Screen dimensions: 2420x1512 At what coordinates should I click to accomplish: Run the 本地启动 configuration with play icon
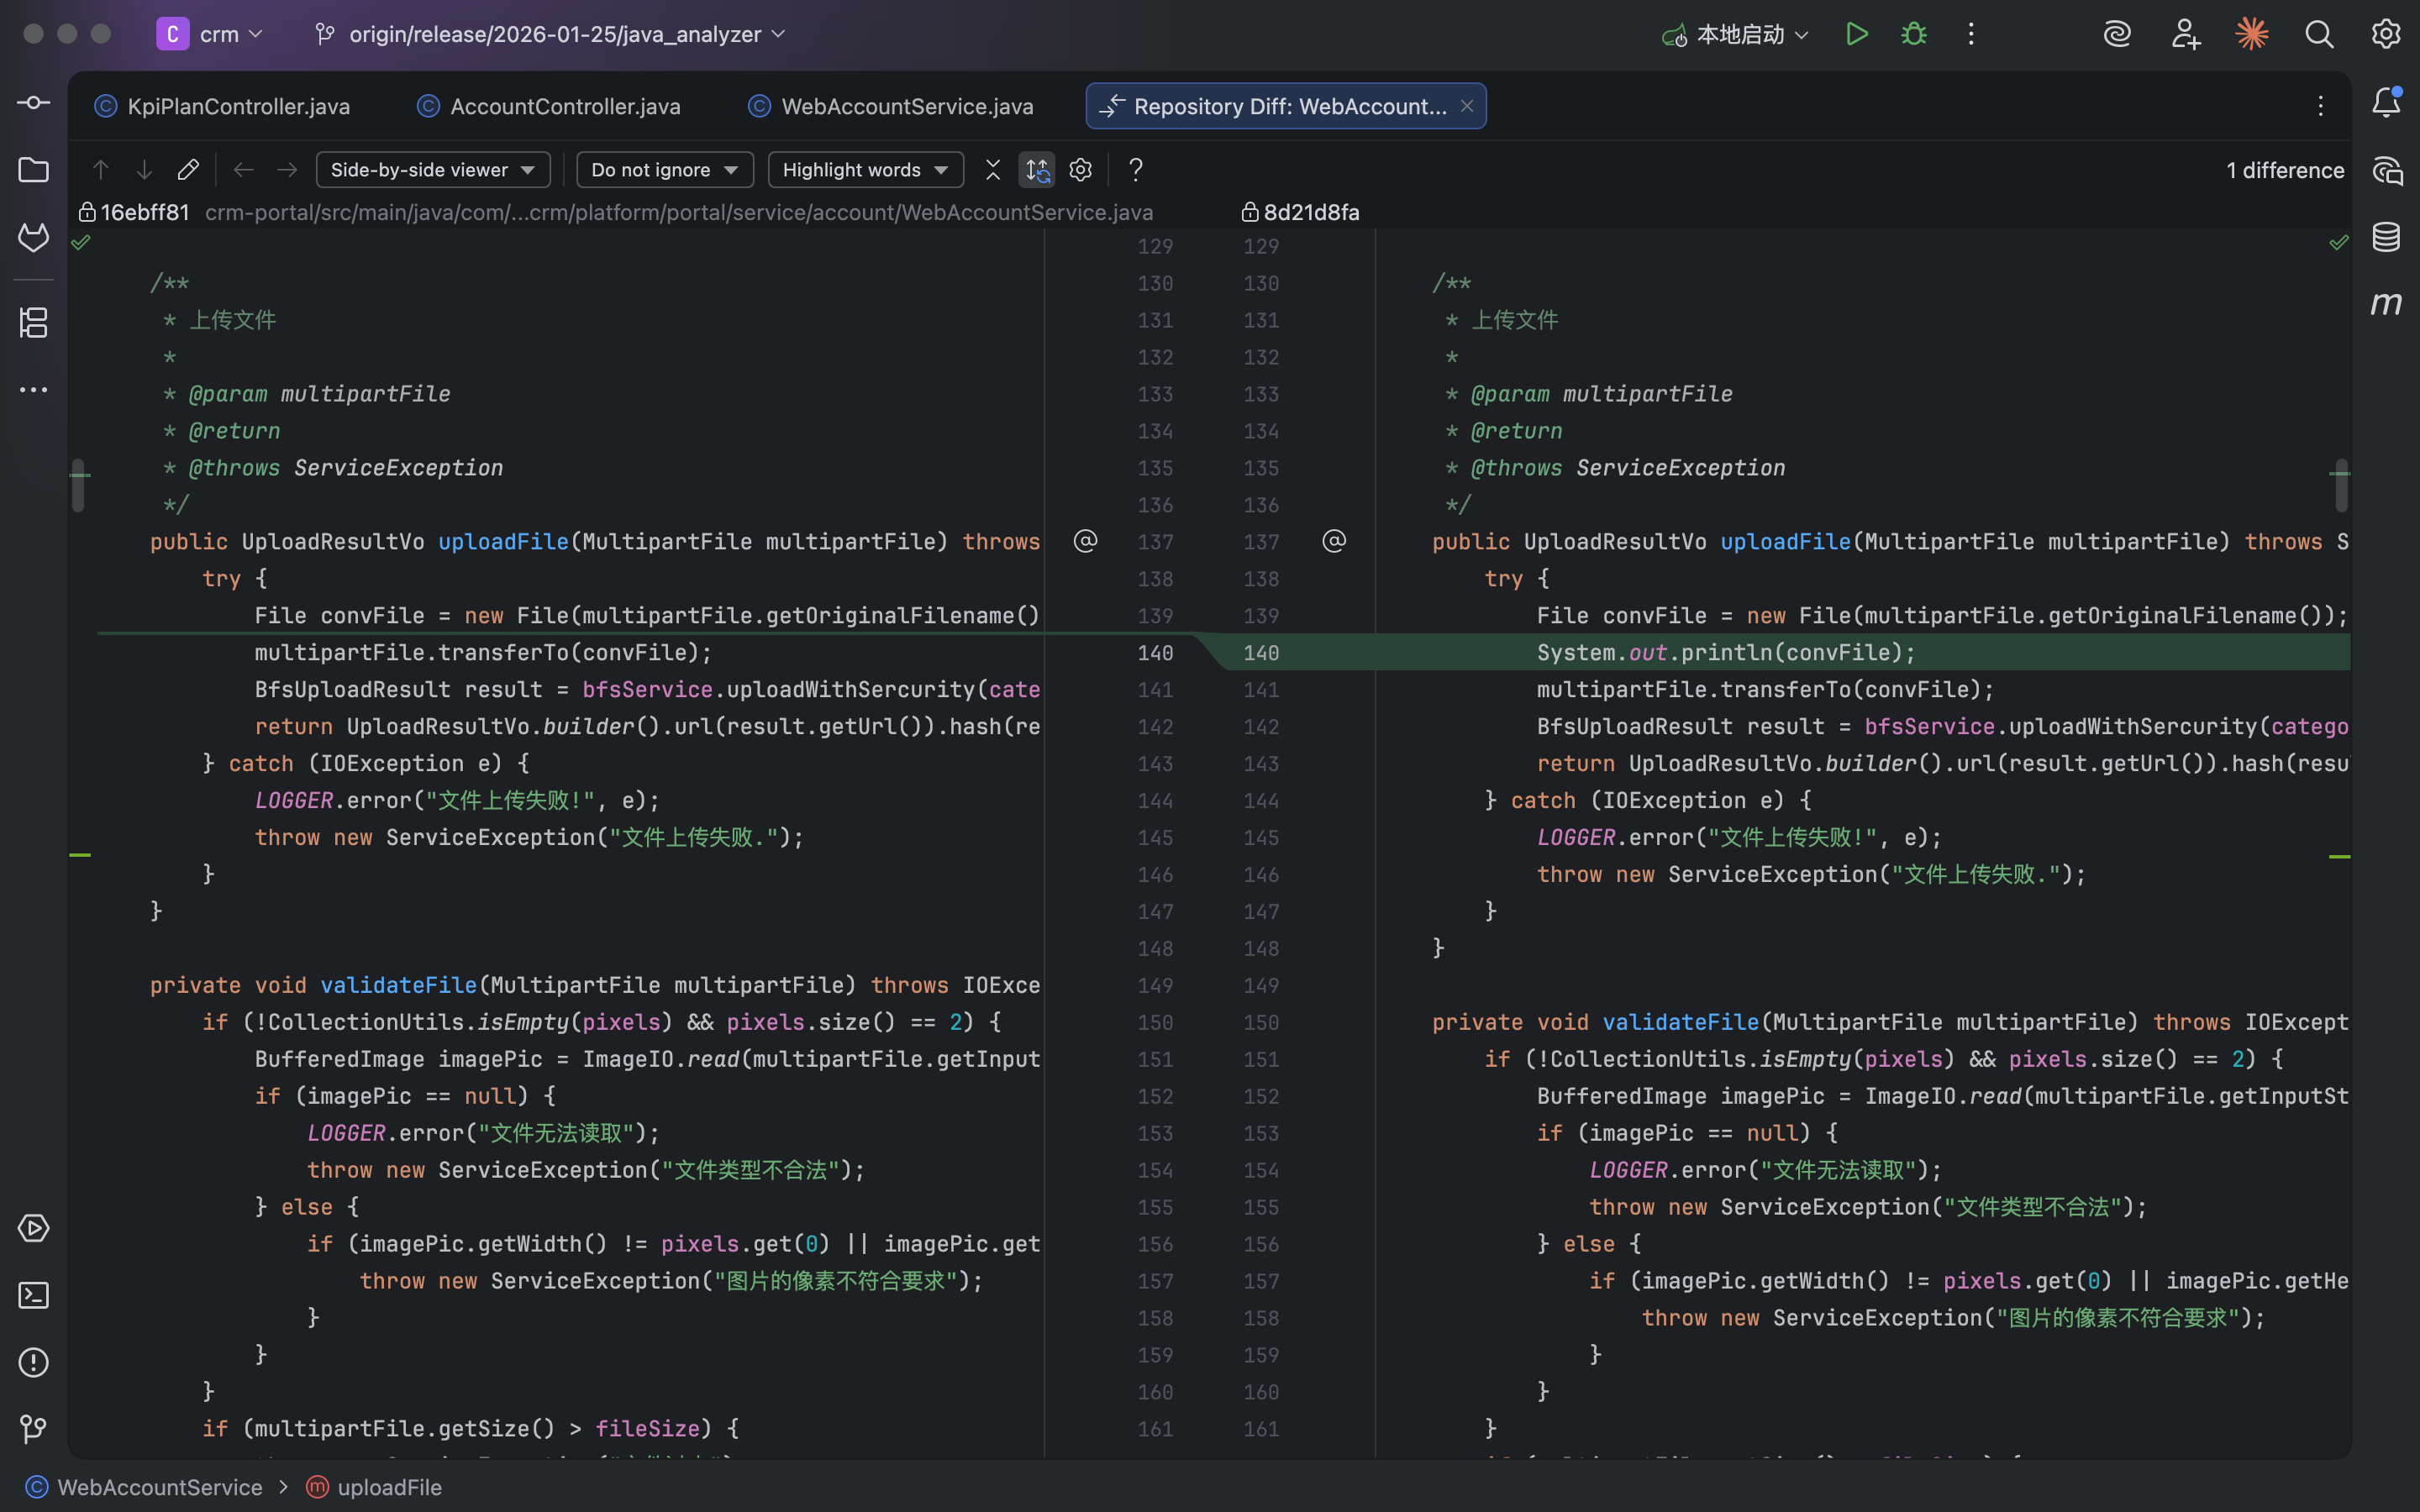click(x=1856, y=34)
